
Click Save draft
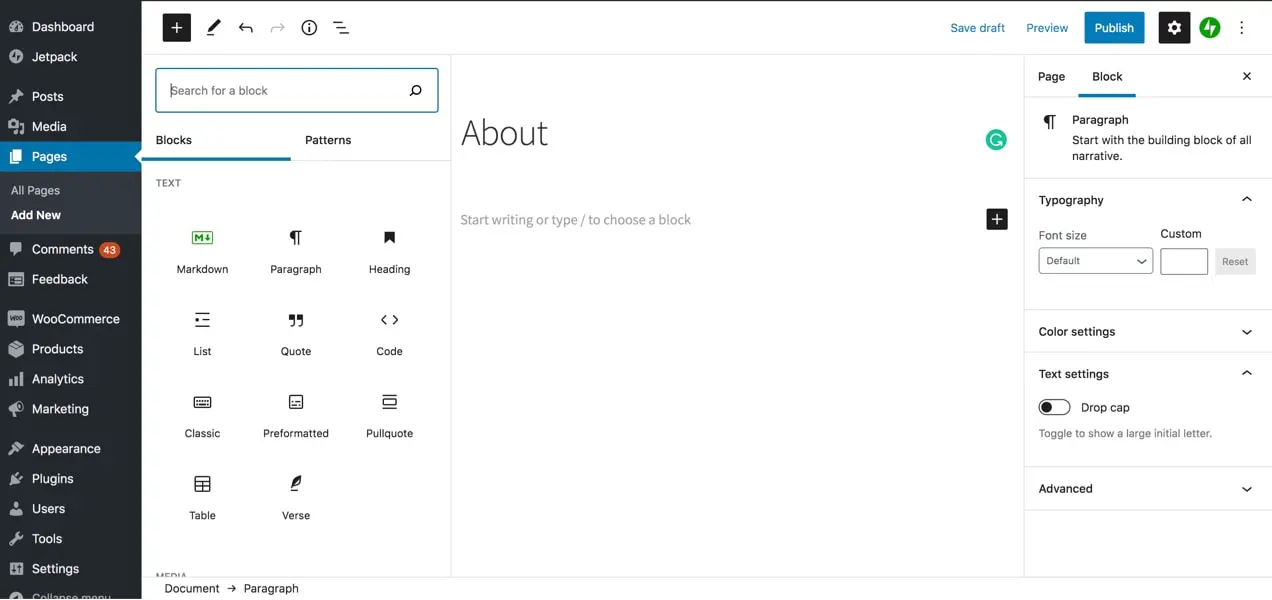977,28
